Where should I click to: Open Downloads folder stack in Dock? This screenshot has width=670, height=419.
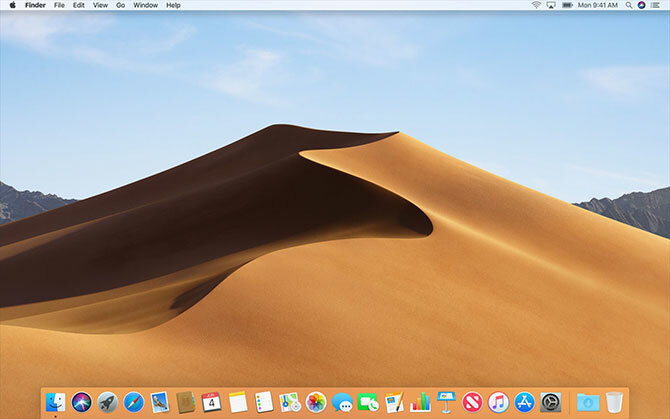tap(588, 402)
